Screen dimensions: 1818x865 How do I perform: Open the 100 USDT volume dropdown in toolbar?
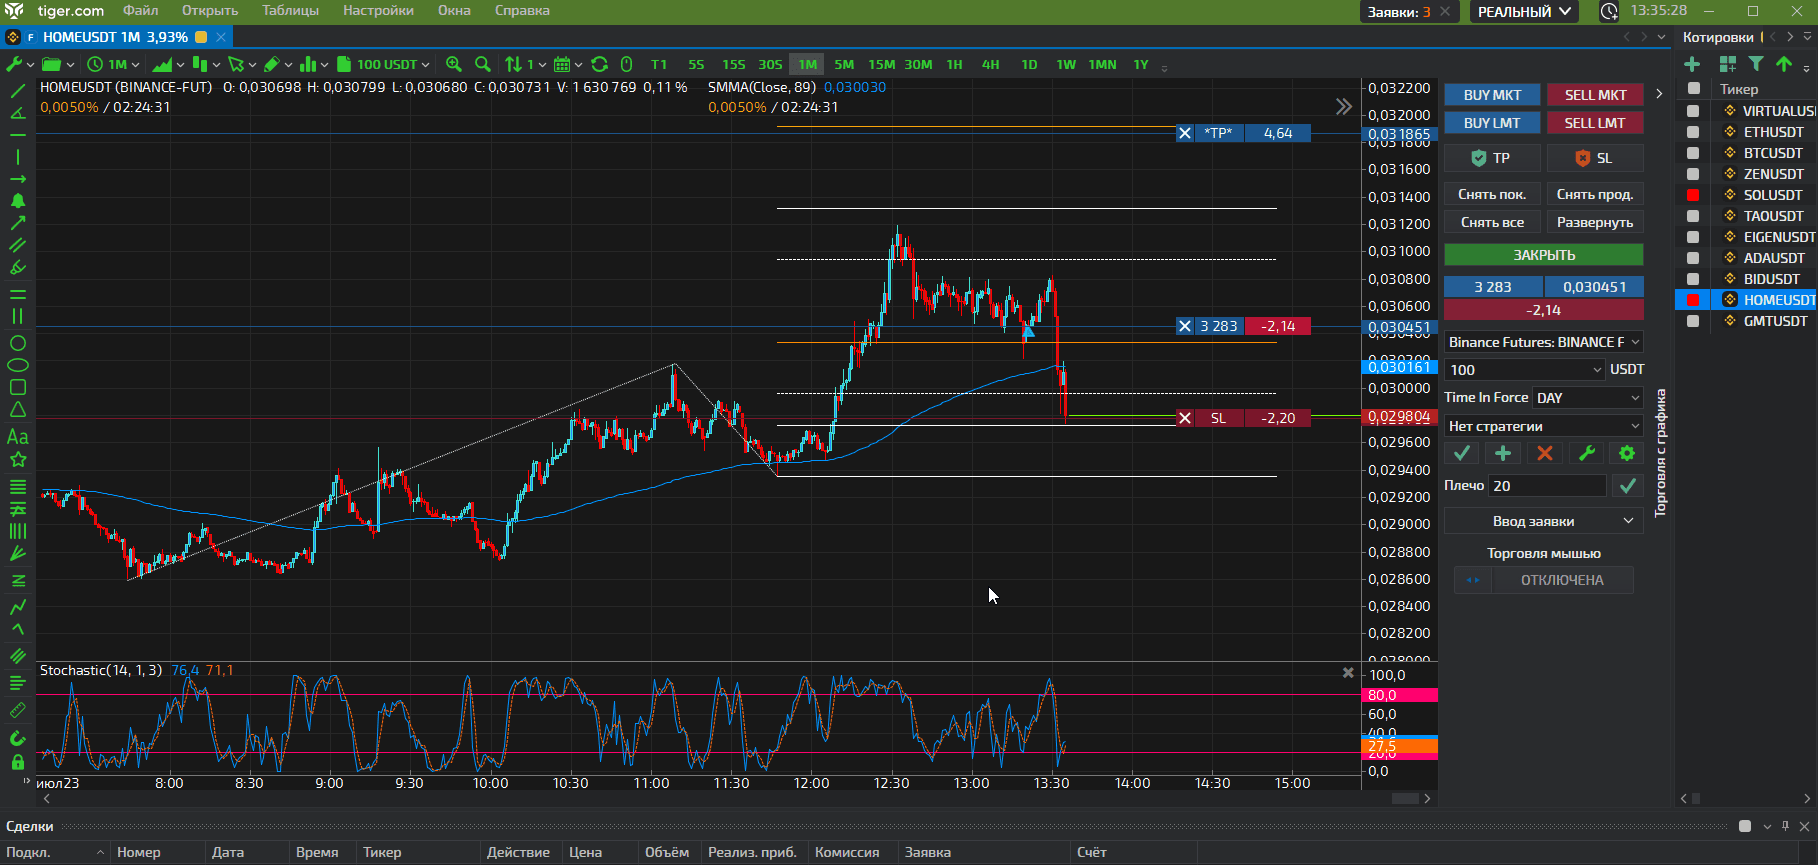pos(385,64)
